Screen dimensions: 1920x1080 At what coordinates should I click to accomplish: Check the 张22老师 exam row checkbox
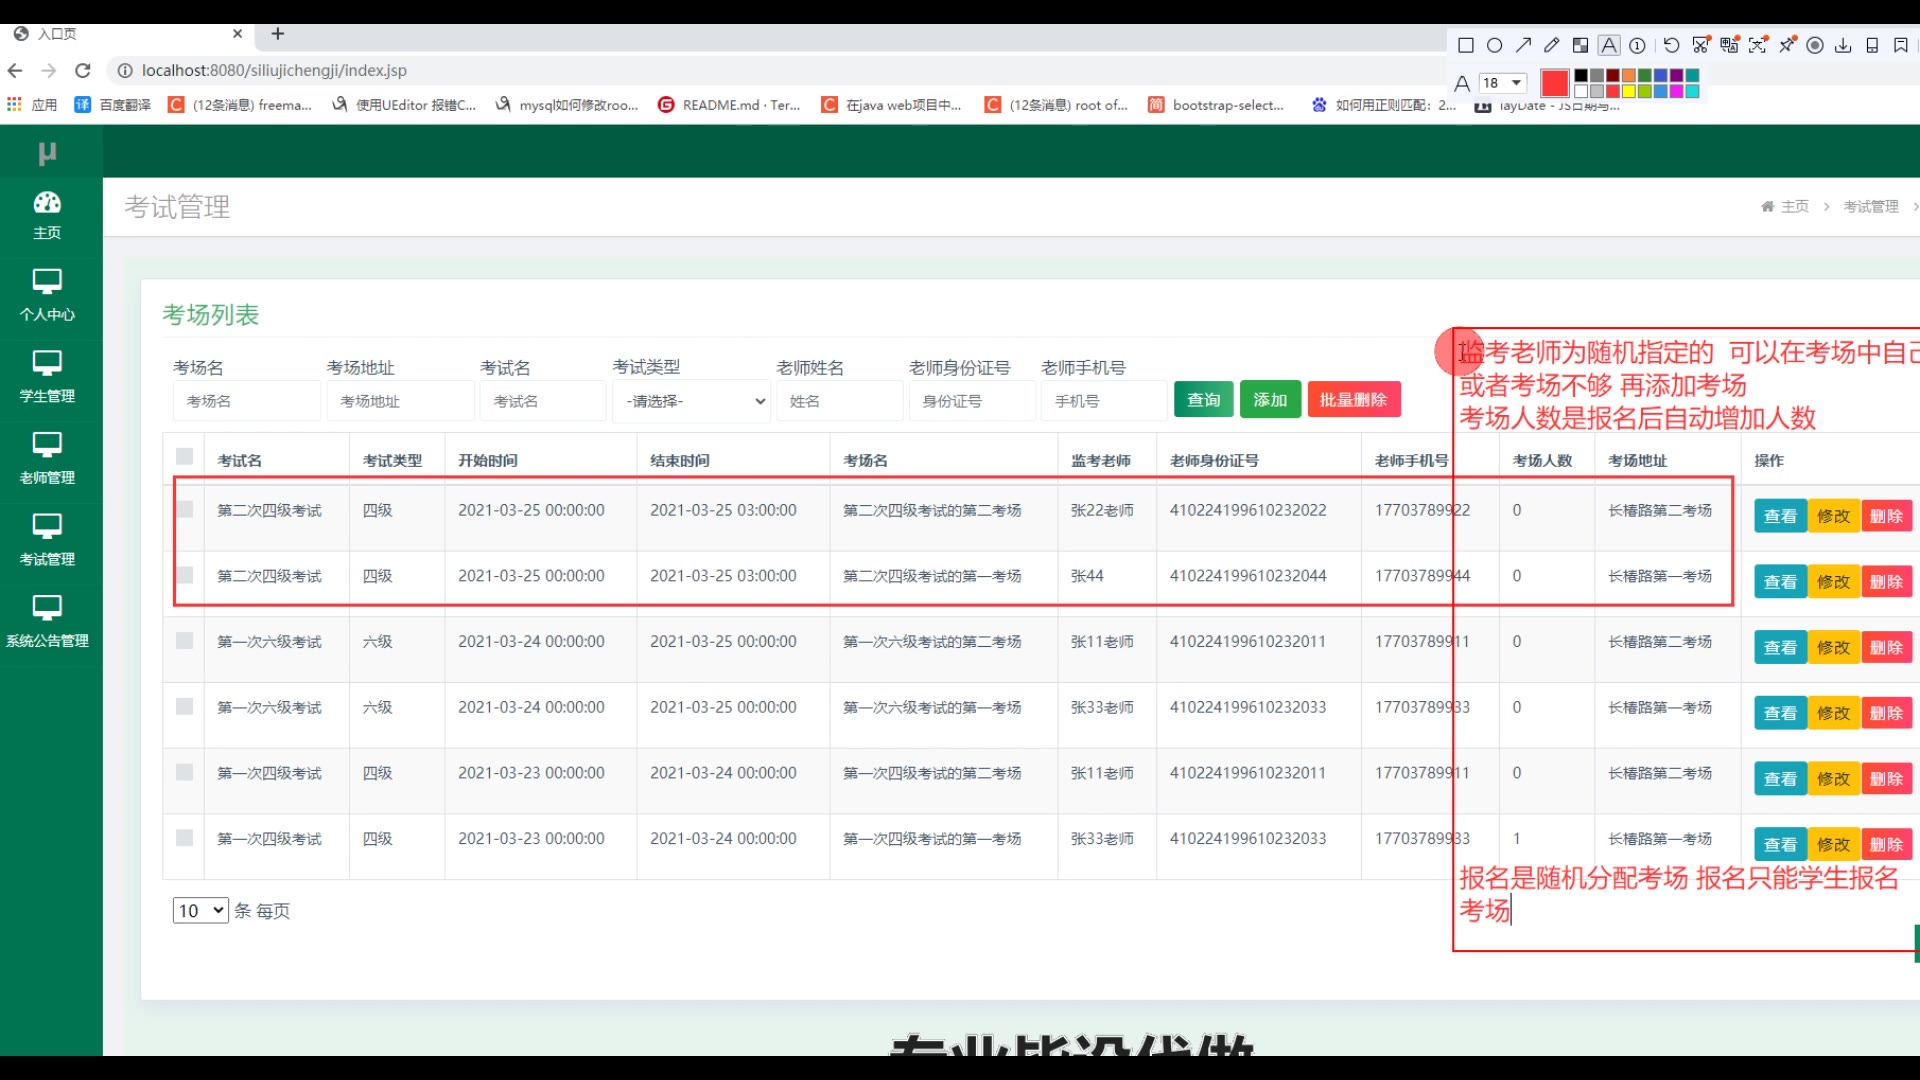point(185,510)
